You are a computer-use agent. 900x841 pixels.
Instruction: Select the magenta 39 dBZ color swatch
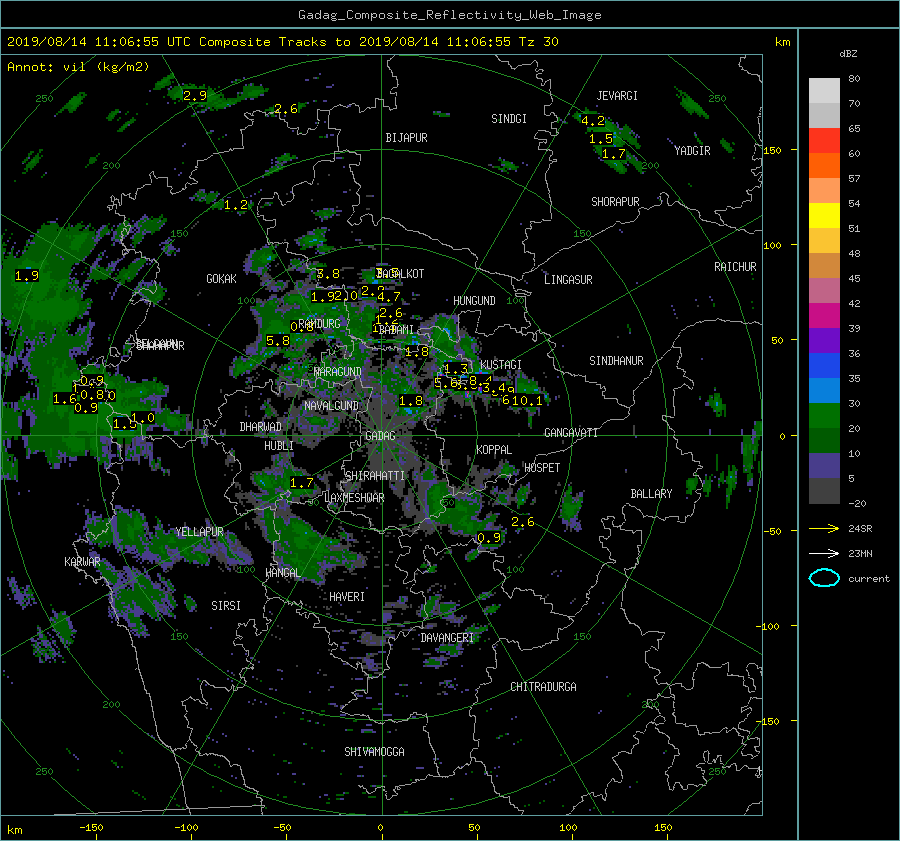click(x=824, y=316)
